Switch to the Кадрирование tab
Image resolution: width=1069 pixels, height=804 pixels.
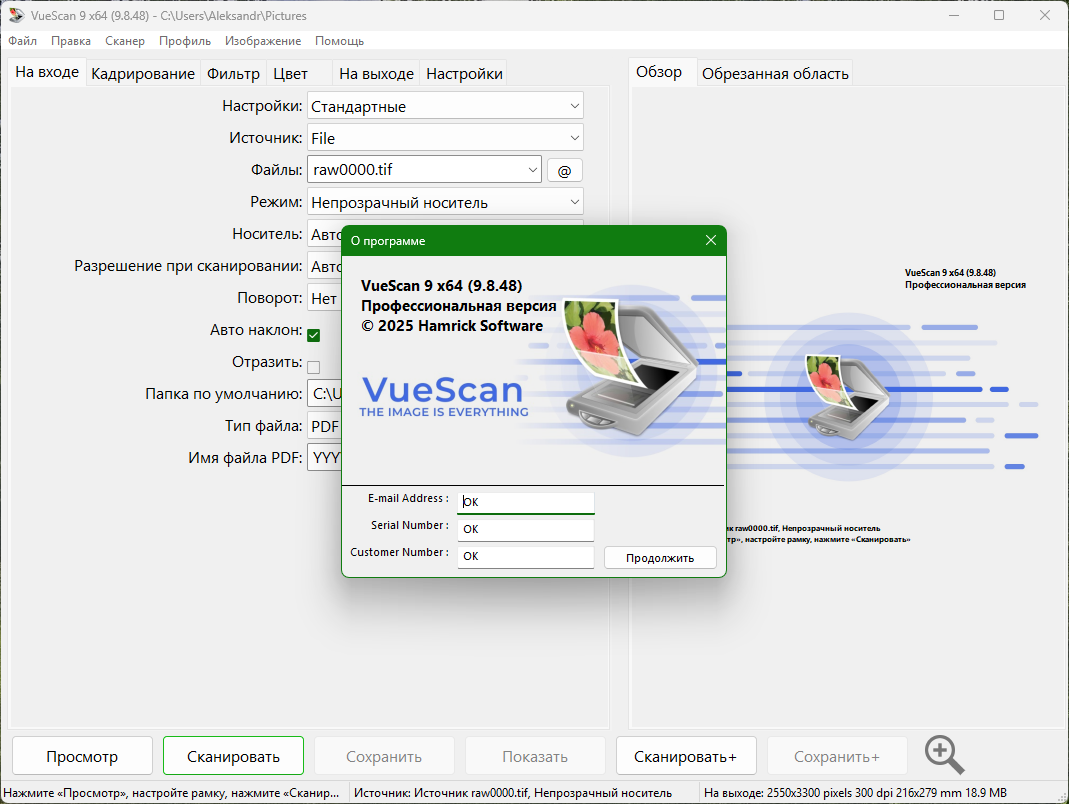click(143, 74)
